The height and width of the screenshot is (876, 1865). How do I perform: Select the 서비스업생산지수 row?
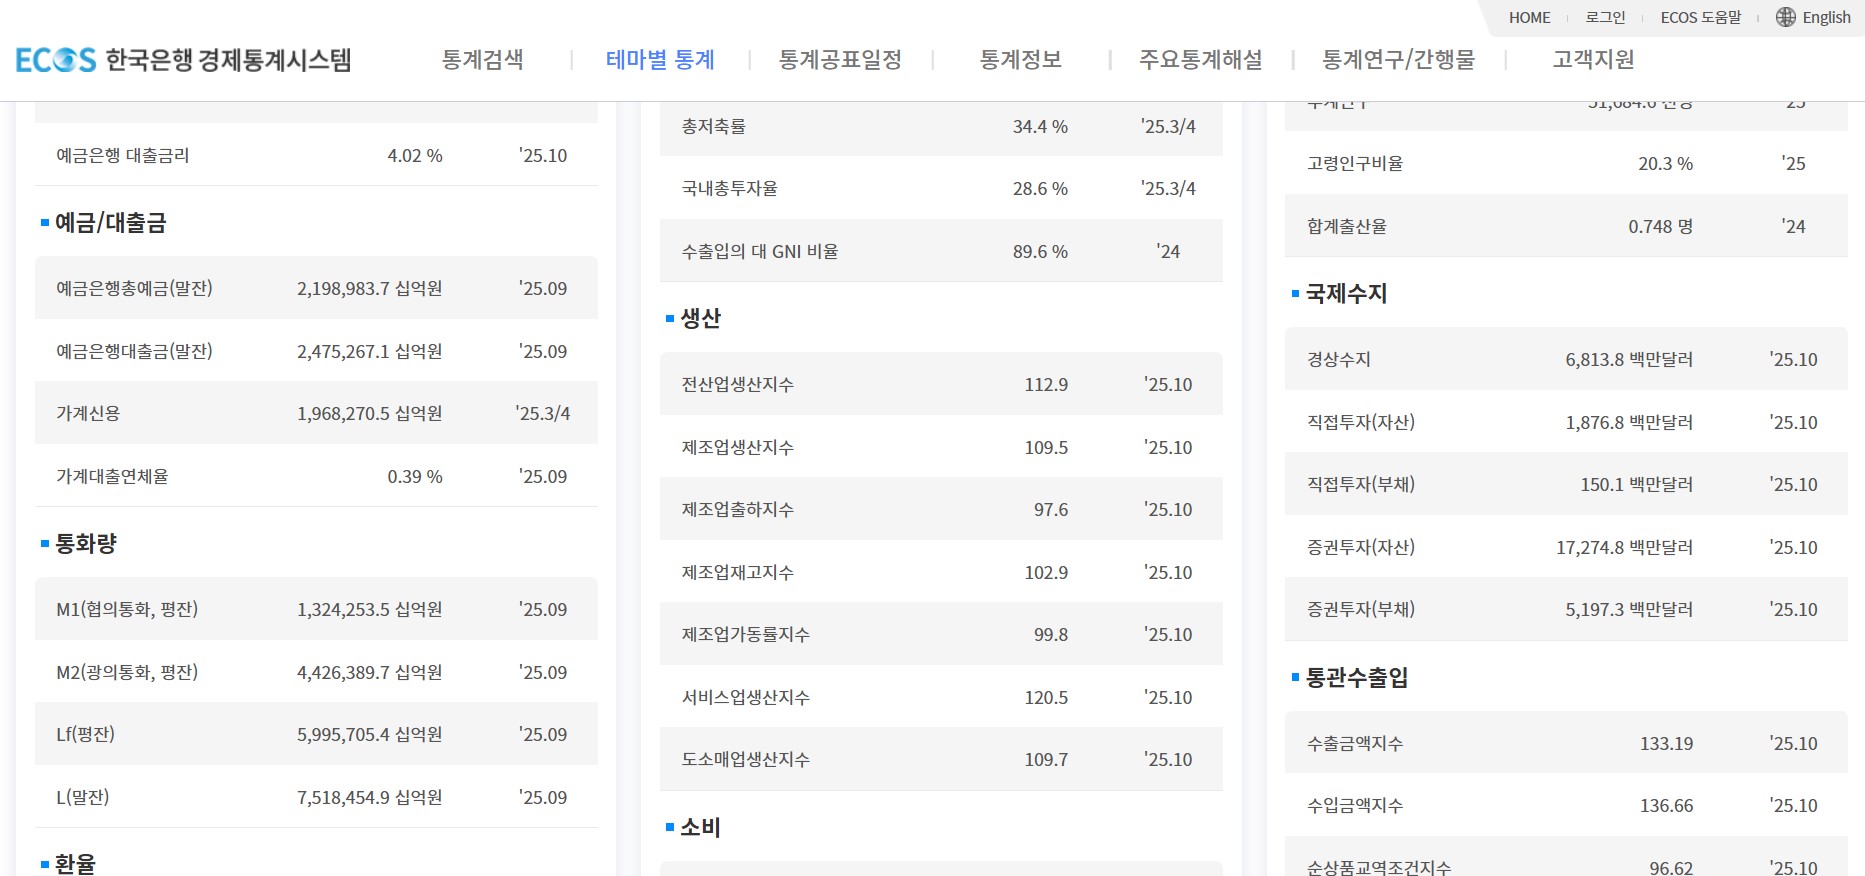(941, 697)
